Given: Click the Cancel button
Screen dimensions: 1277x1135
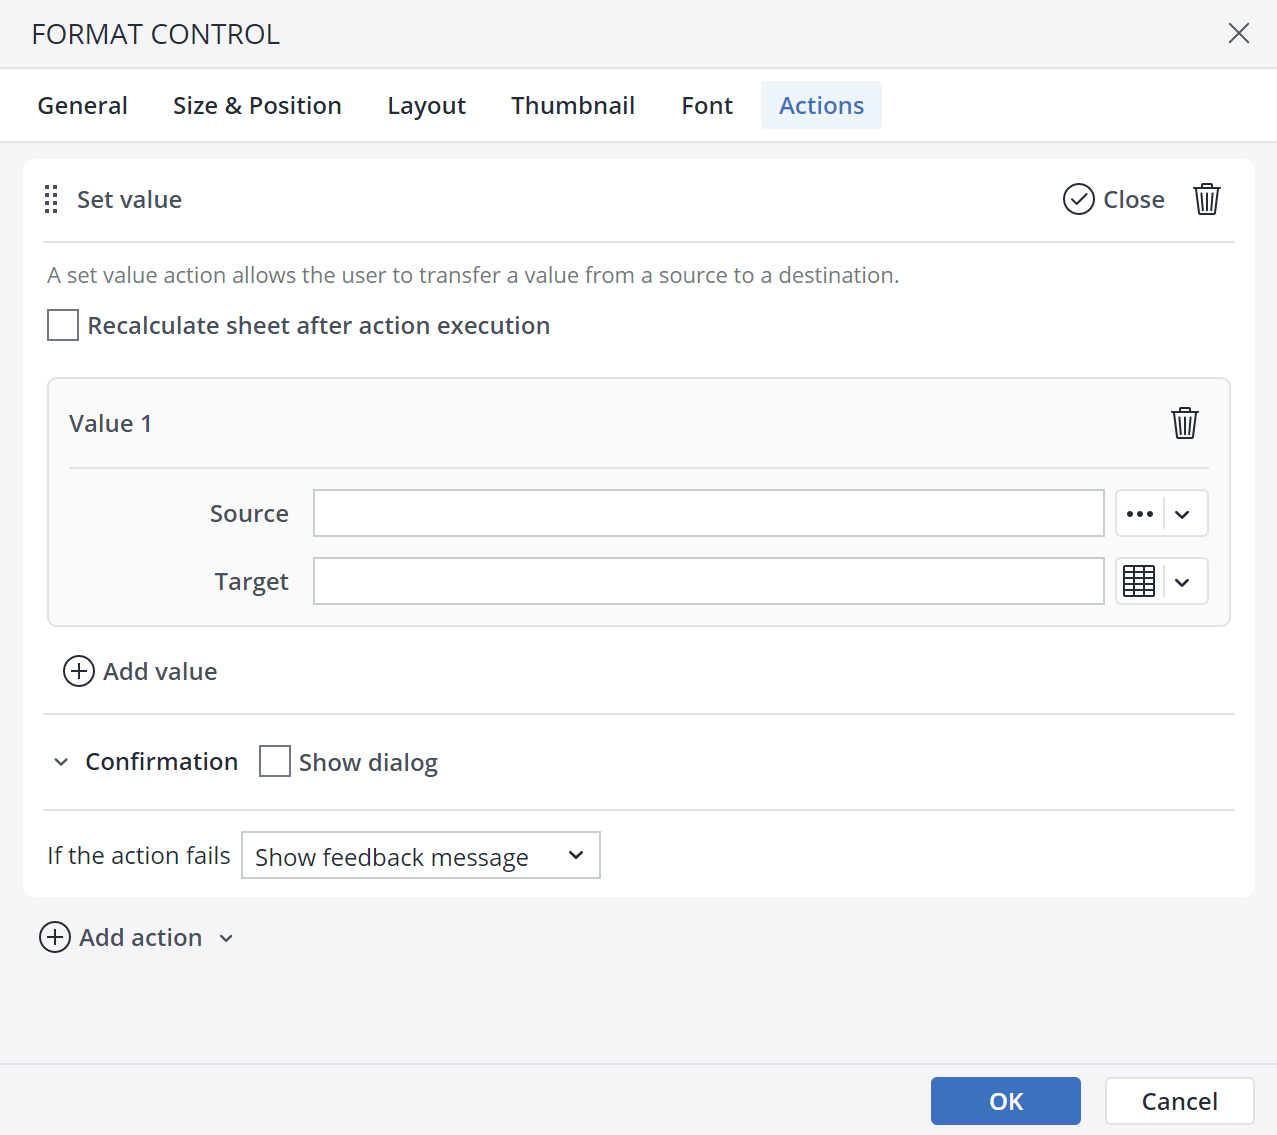Looking at the screenshot, I should [x=1180, y=1101].
